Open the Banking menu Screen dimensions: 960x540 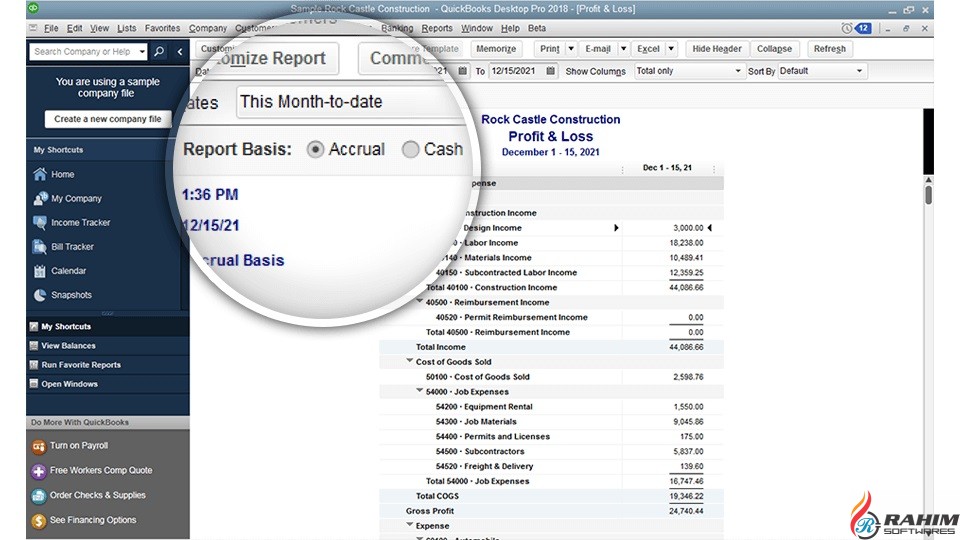[x=397, y=29]
